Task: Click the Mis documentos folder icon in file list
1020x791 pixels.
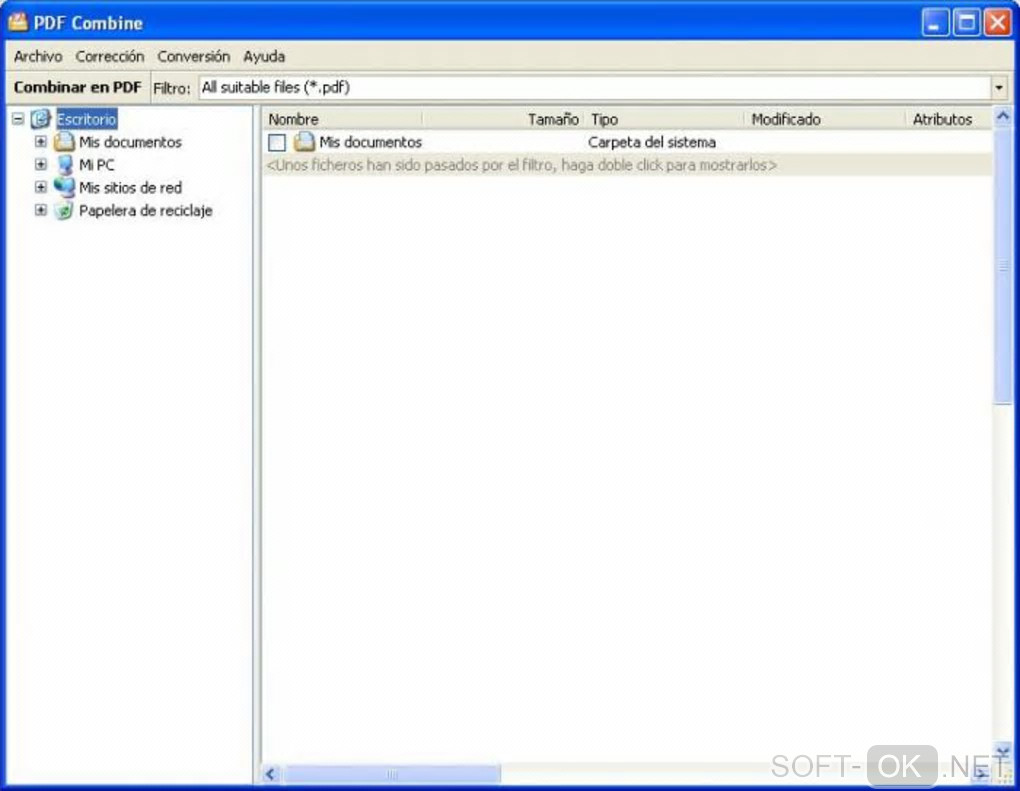Action: tap(304, 141)
